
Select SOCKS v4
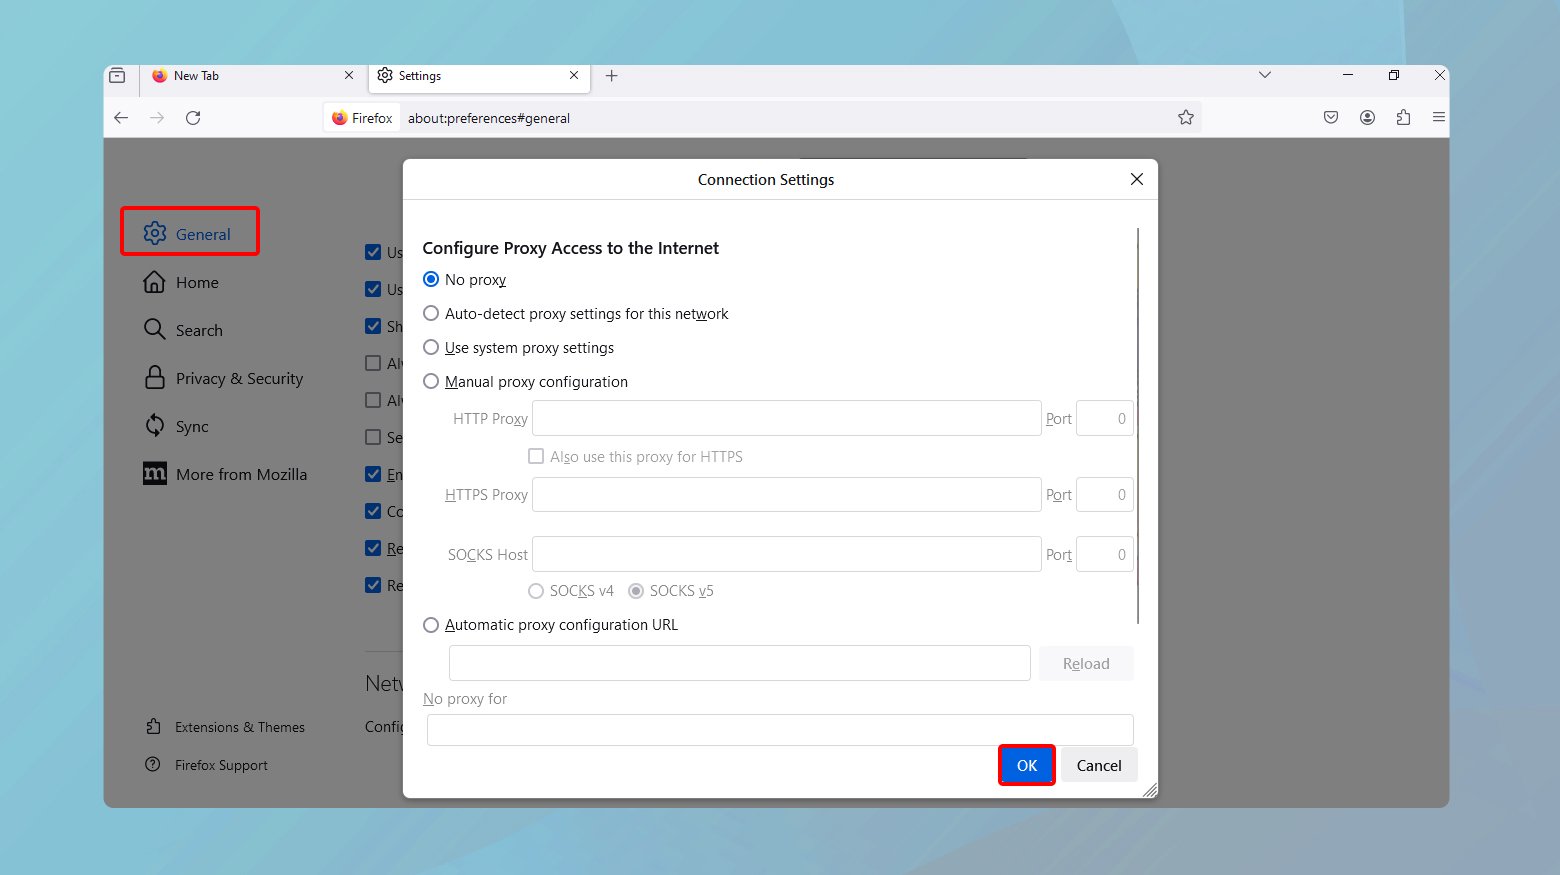pos(536,590)
